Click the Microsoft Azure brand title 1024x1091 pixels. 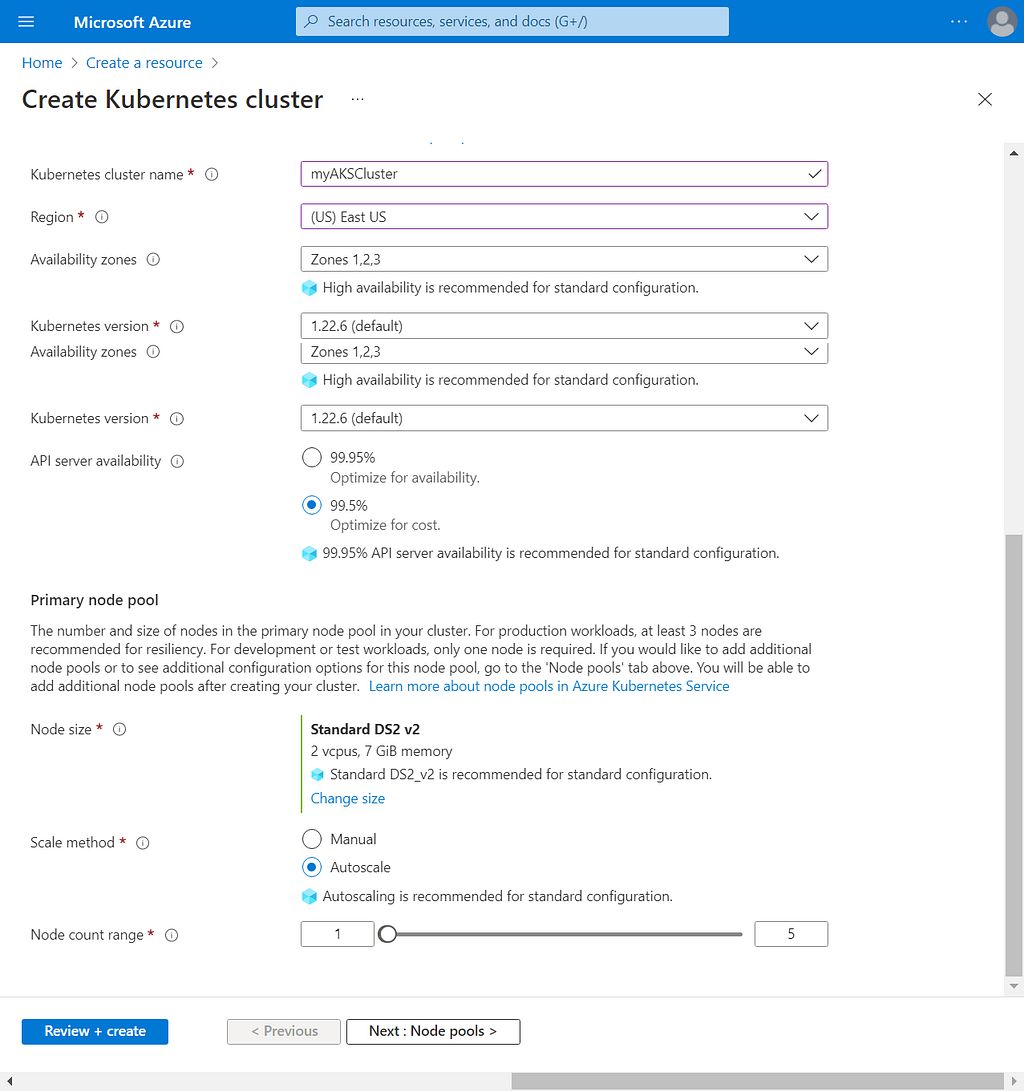132,22
